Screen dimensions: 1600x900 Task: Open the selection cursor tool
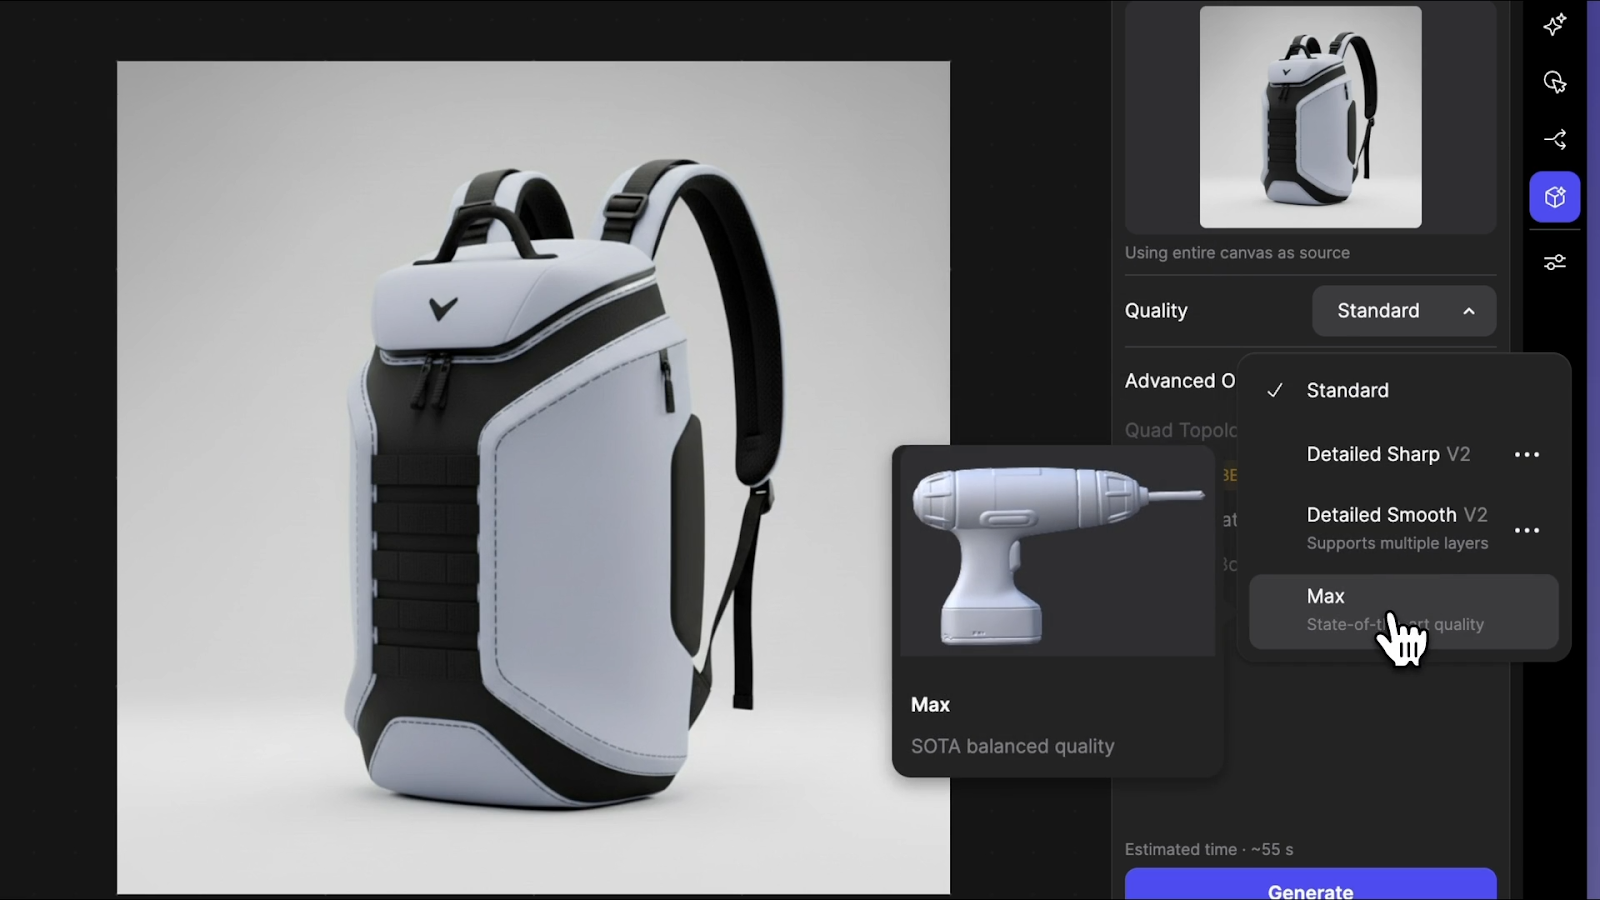[x=1555, y=83]
